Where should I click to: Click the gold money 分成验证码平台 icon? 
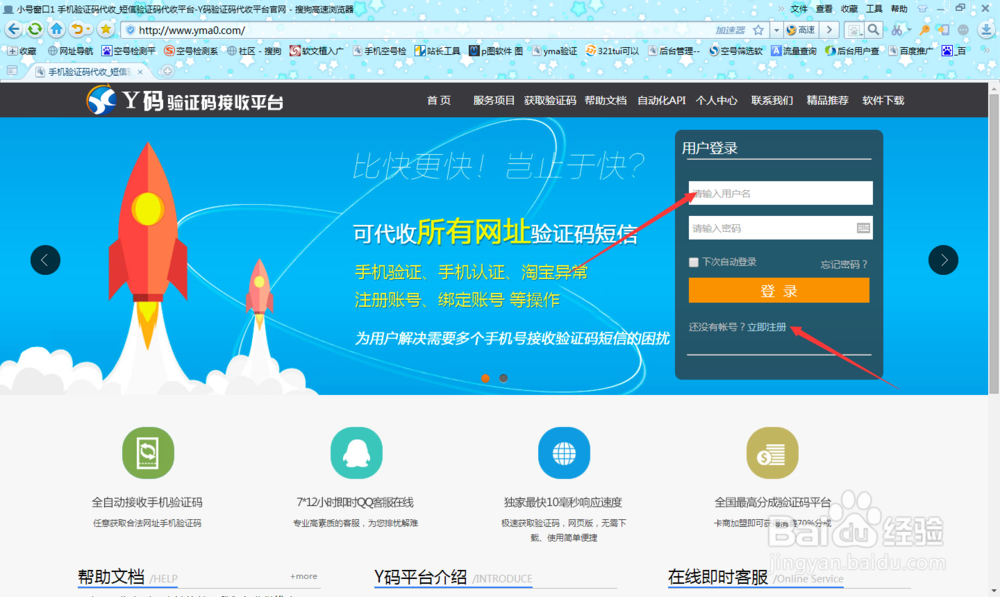(x=772, y=453)
